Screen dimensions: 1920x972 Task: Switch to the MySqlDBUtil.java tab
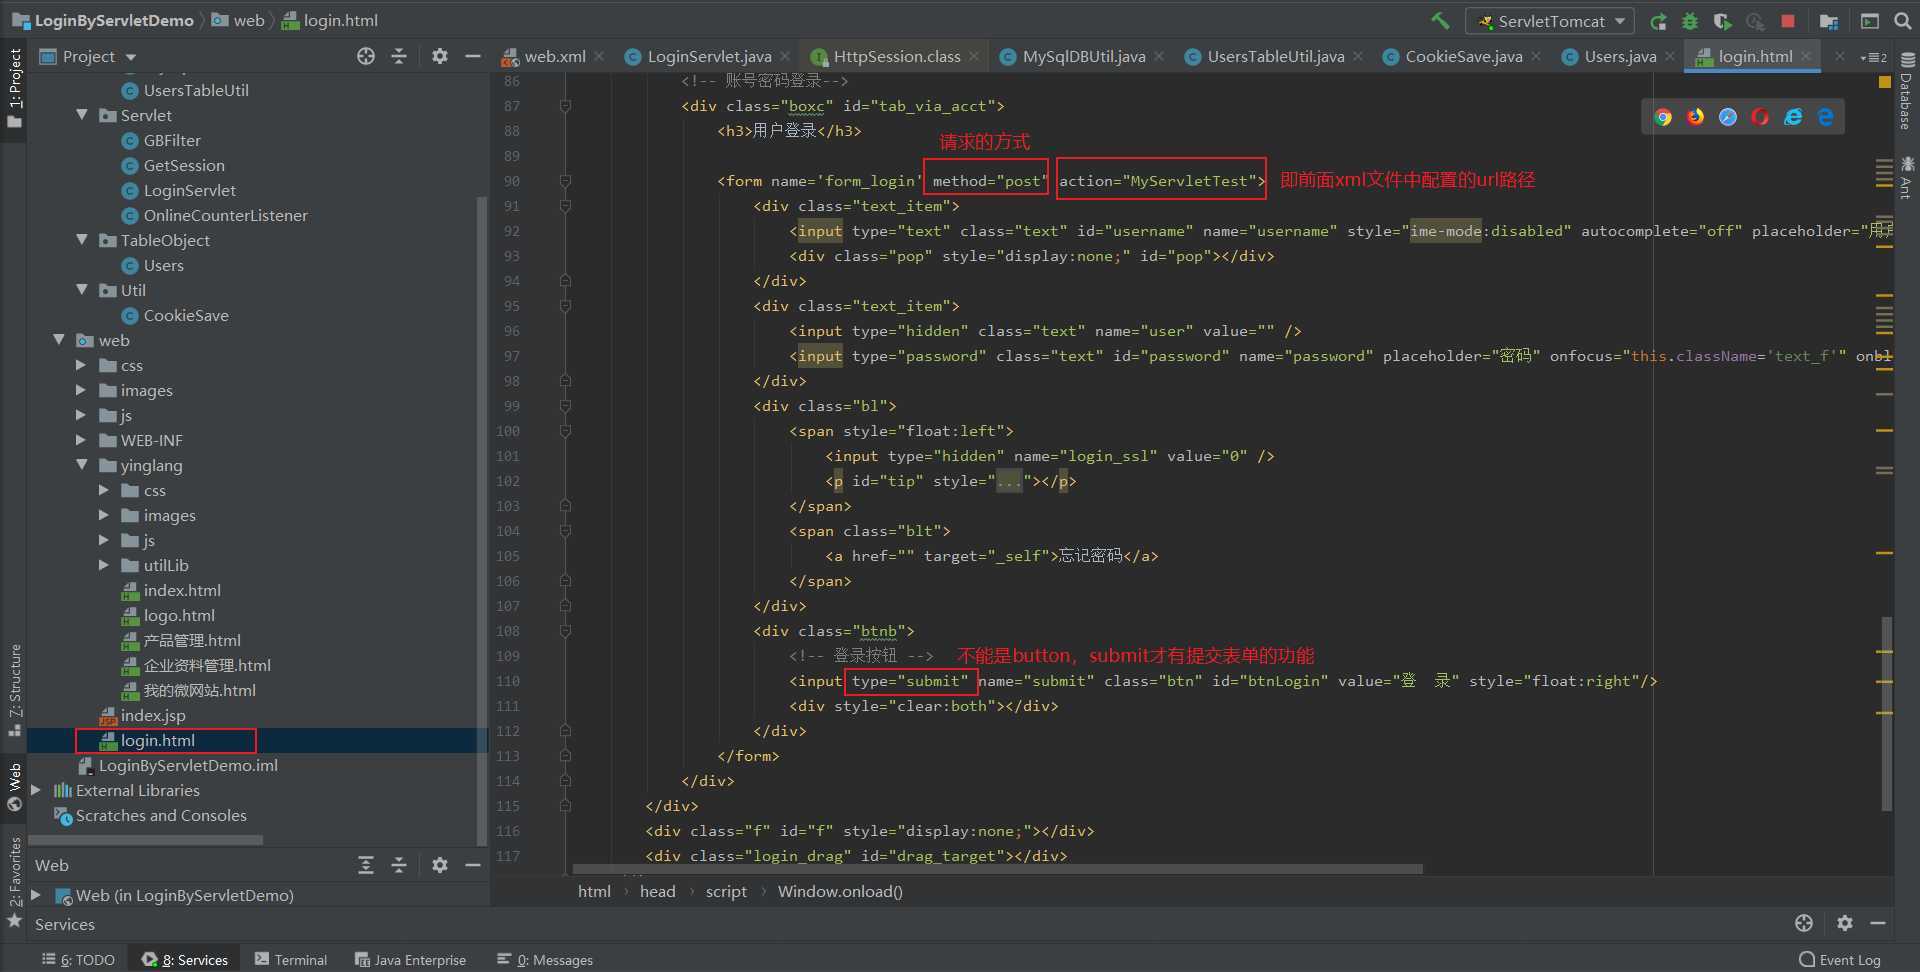pos(1083,57)
